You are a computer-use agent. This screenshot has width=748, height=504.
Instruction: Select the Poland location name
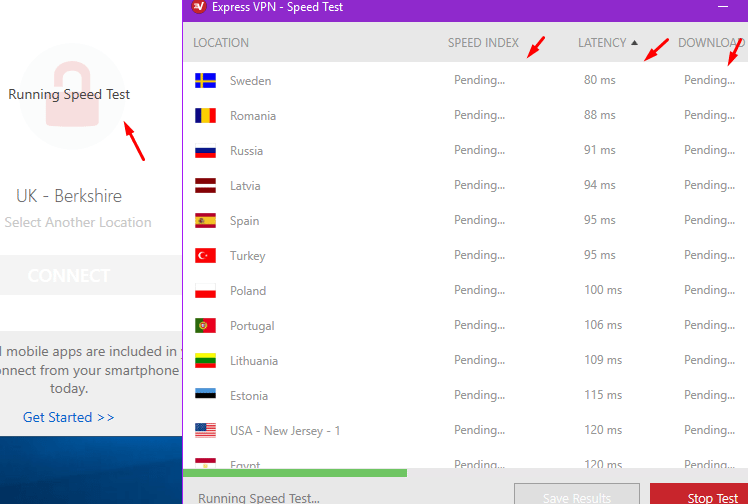pyautogui.click(x=248, y=291)
